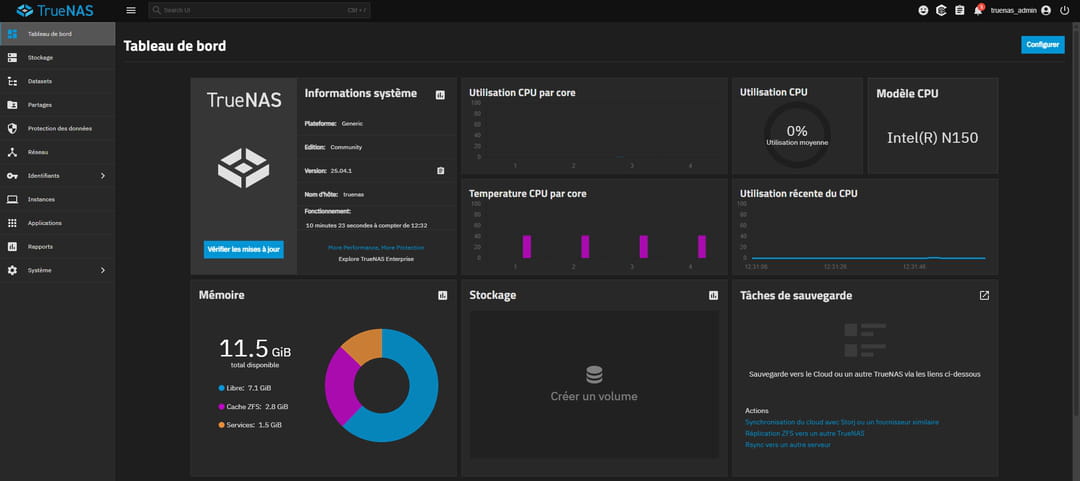
Task: Click Applications grid sidebar icon
Action: click(x=12, y=223)
